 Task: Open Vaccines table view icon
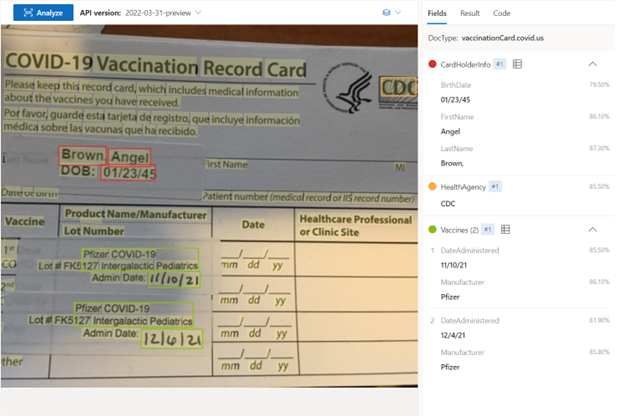point(505,229)
